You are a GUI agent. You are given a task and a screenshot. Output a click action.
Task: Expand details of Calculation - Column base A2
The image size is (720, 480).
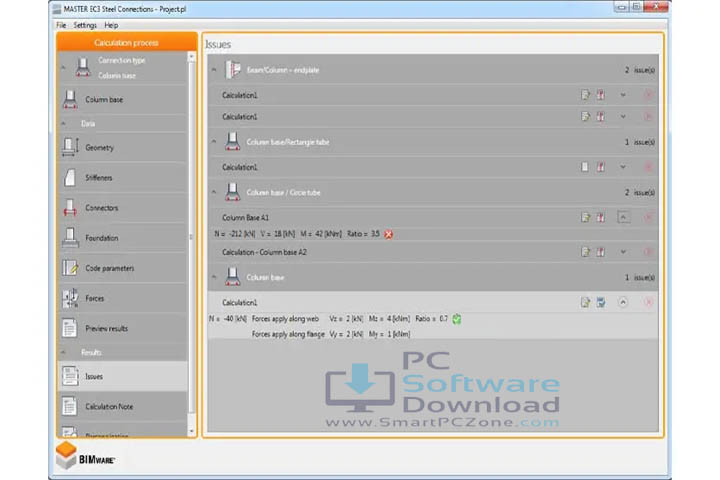click(x=623, y=252)
